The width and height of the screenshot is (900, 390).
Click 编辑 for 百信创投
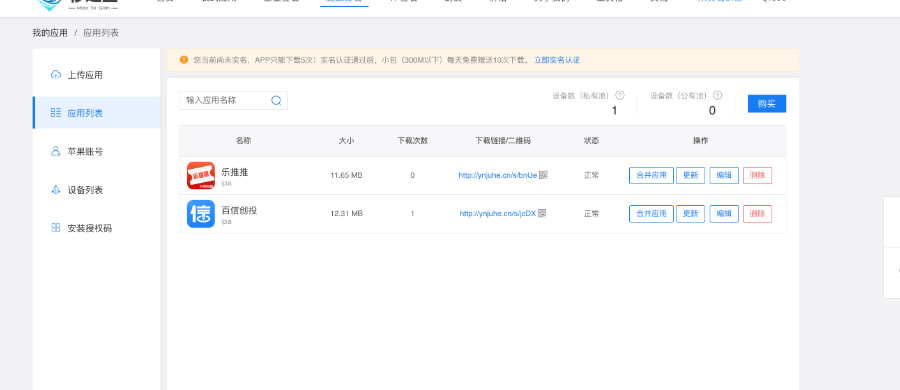(724, 214)
